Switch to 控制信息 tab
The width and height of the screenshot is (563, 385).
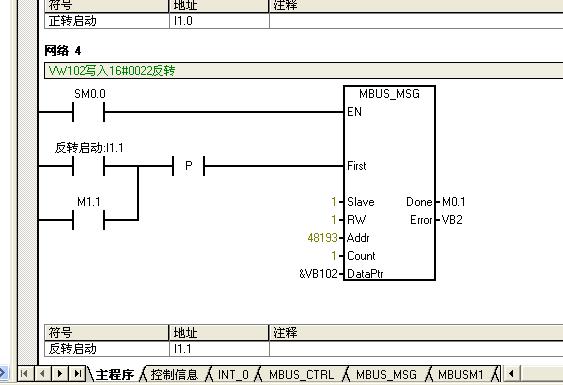tap(174, 375)
